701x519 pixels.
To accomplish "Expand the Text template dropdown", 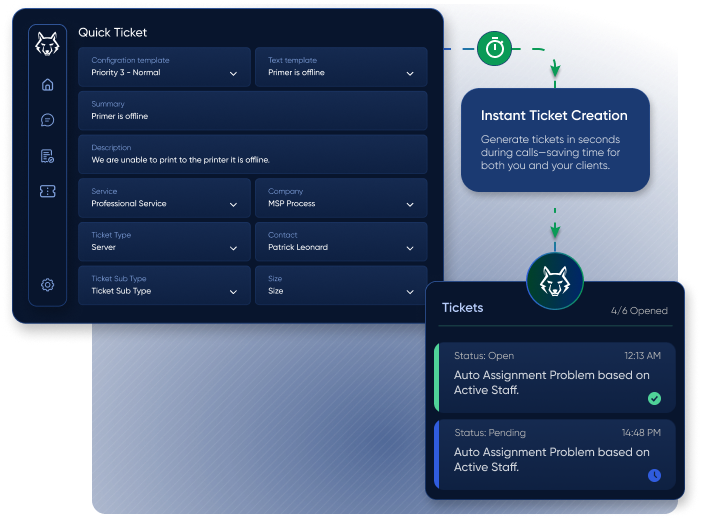I will tap(341, 67).
